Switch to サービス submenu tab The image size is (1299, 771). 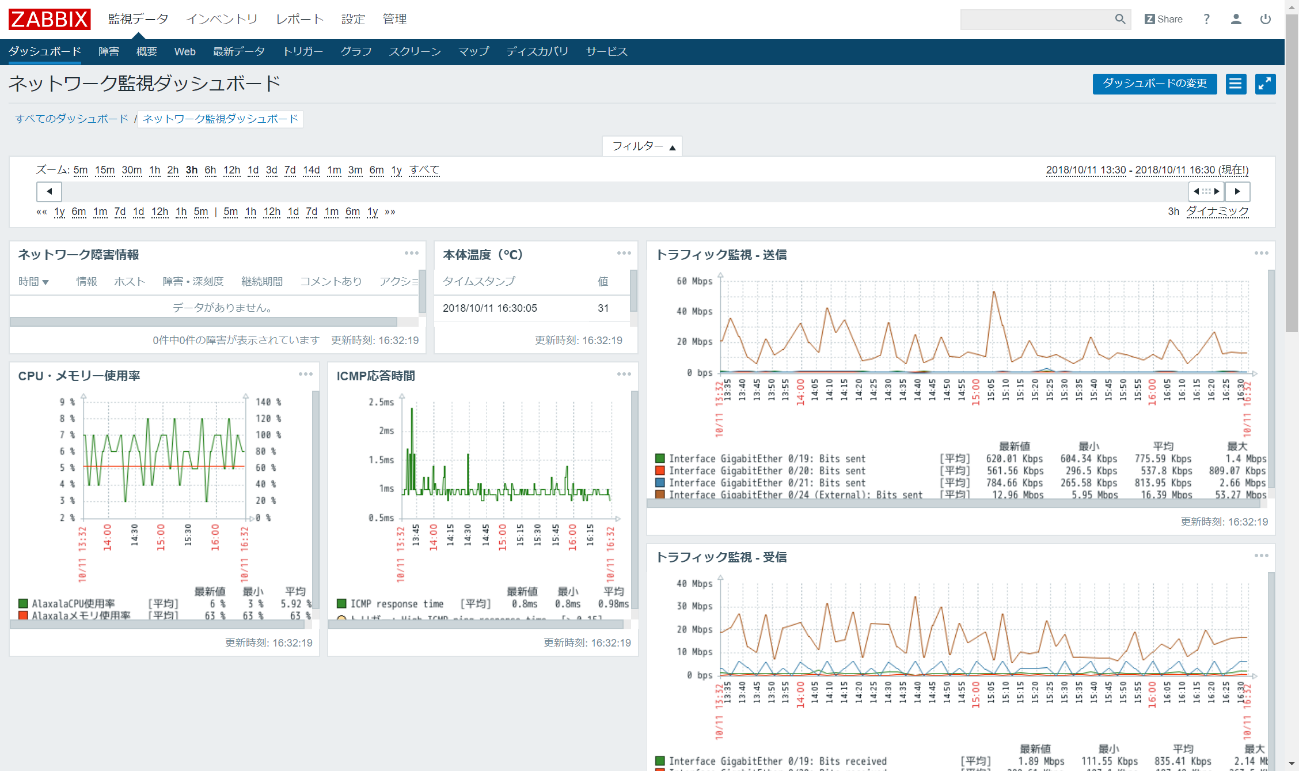coord(607,51)
